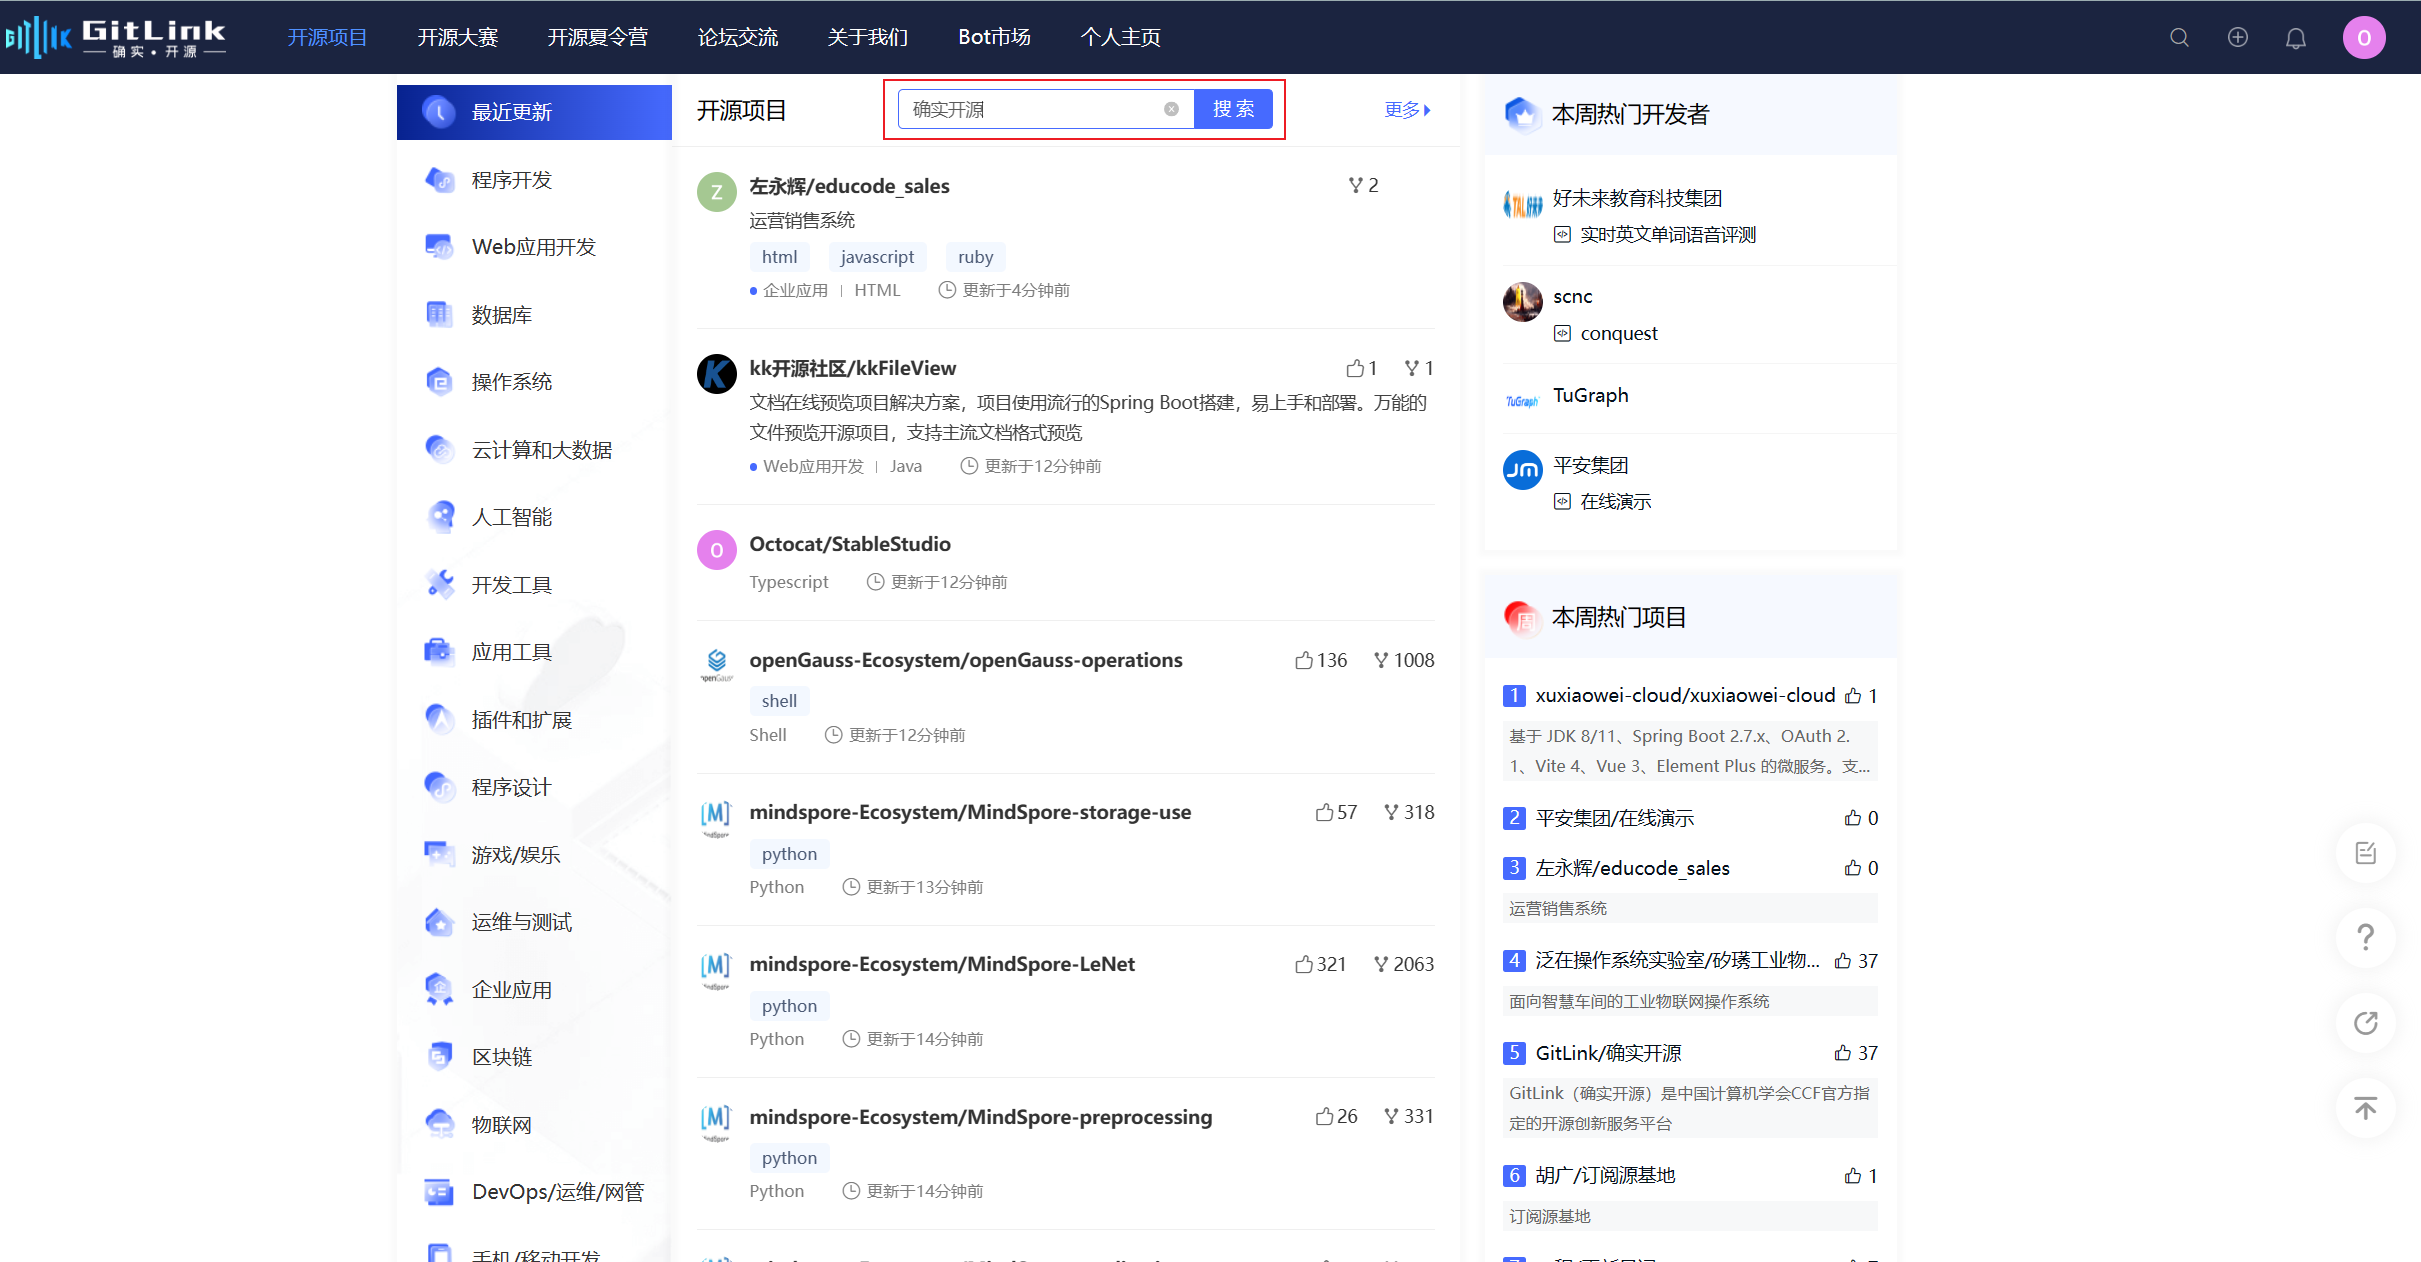
Task: Open the MindSpore-storage-use project
Action: coord(970,812)
